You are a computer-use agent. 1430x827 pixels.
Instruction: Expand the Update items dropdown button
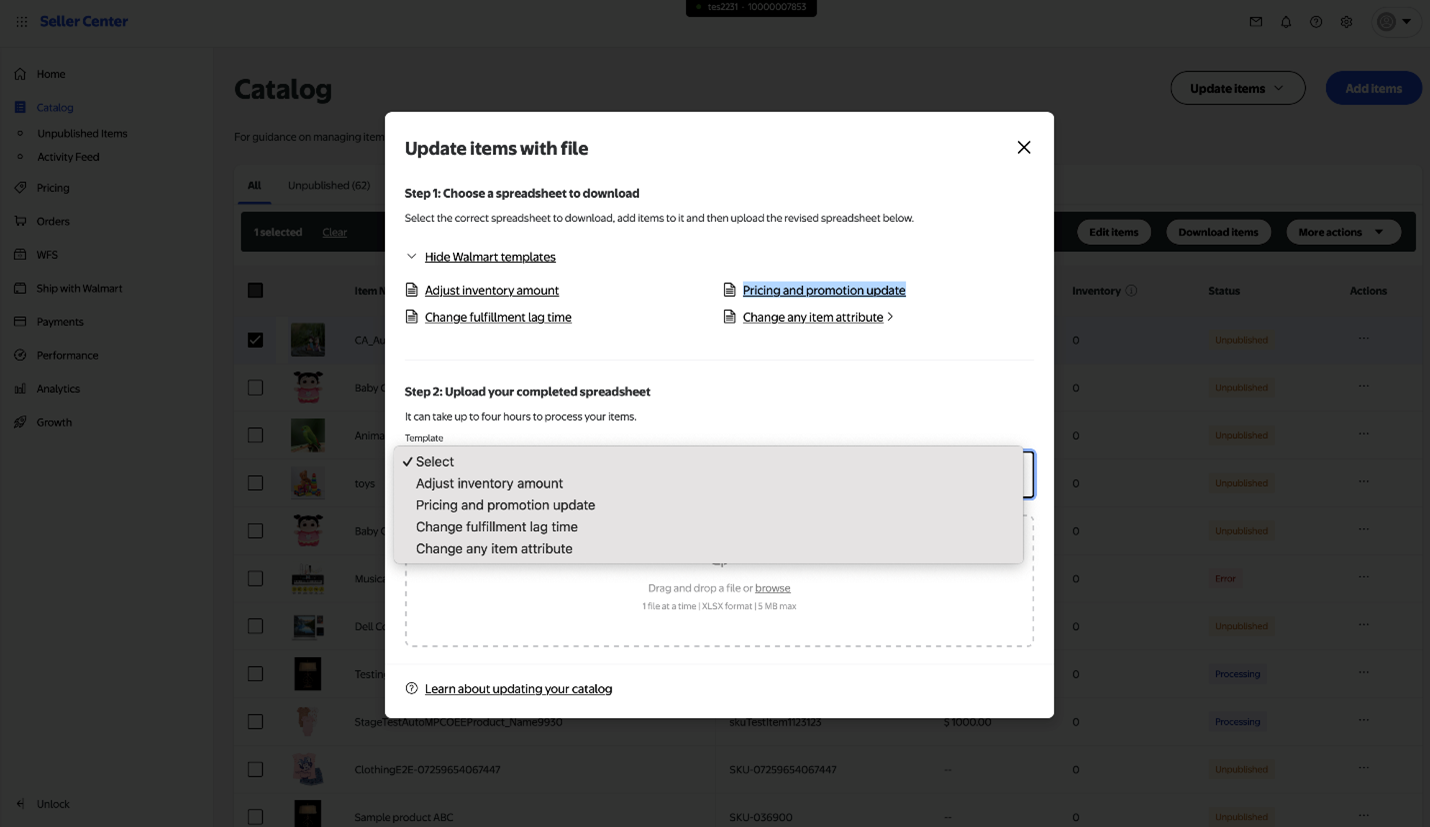tap(1237, 88)
